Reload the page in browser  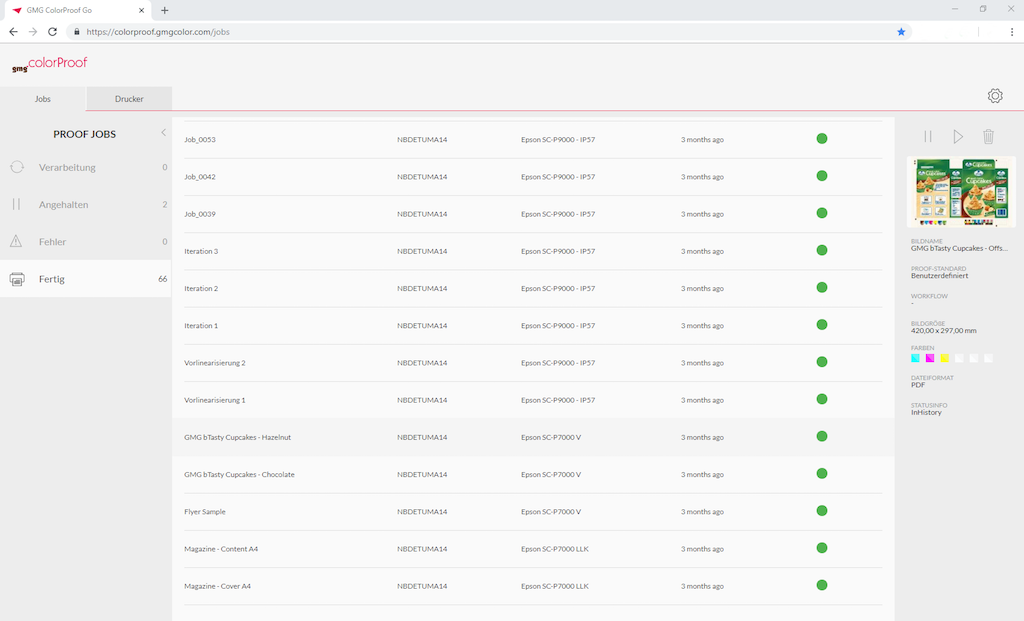52,32
